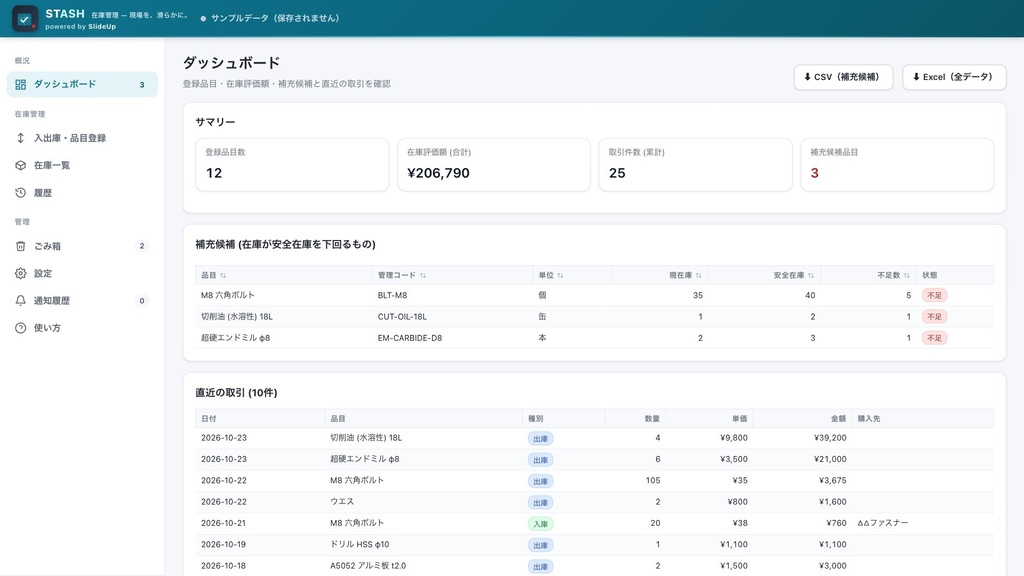Sort by 安全在庫 column sort arrows
This screenshot has width=1024, height=576.
point(811,276)
